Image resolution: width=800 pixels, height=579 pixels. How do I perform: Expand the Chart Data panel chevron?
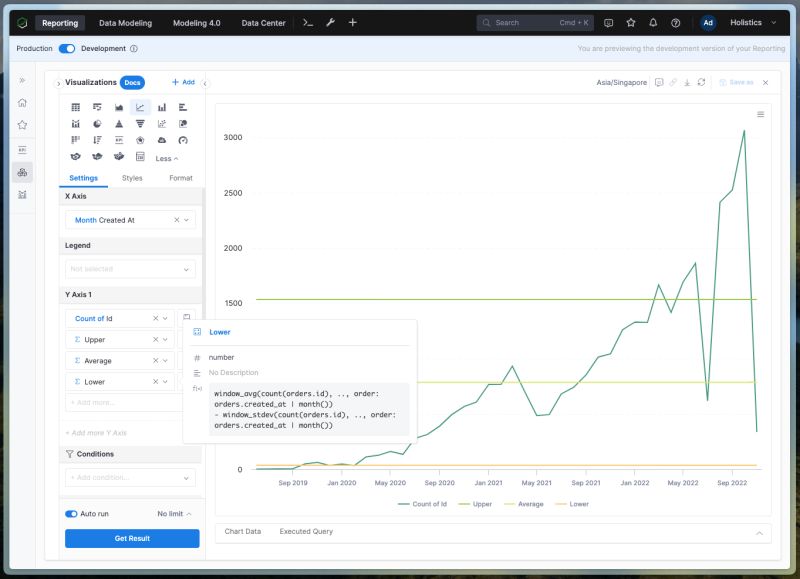(x=759, y=533)
